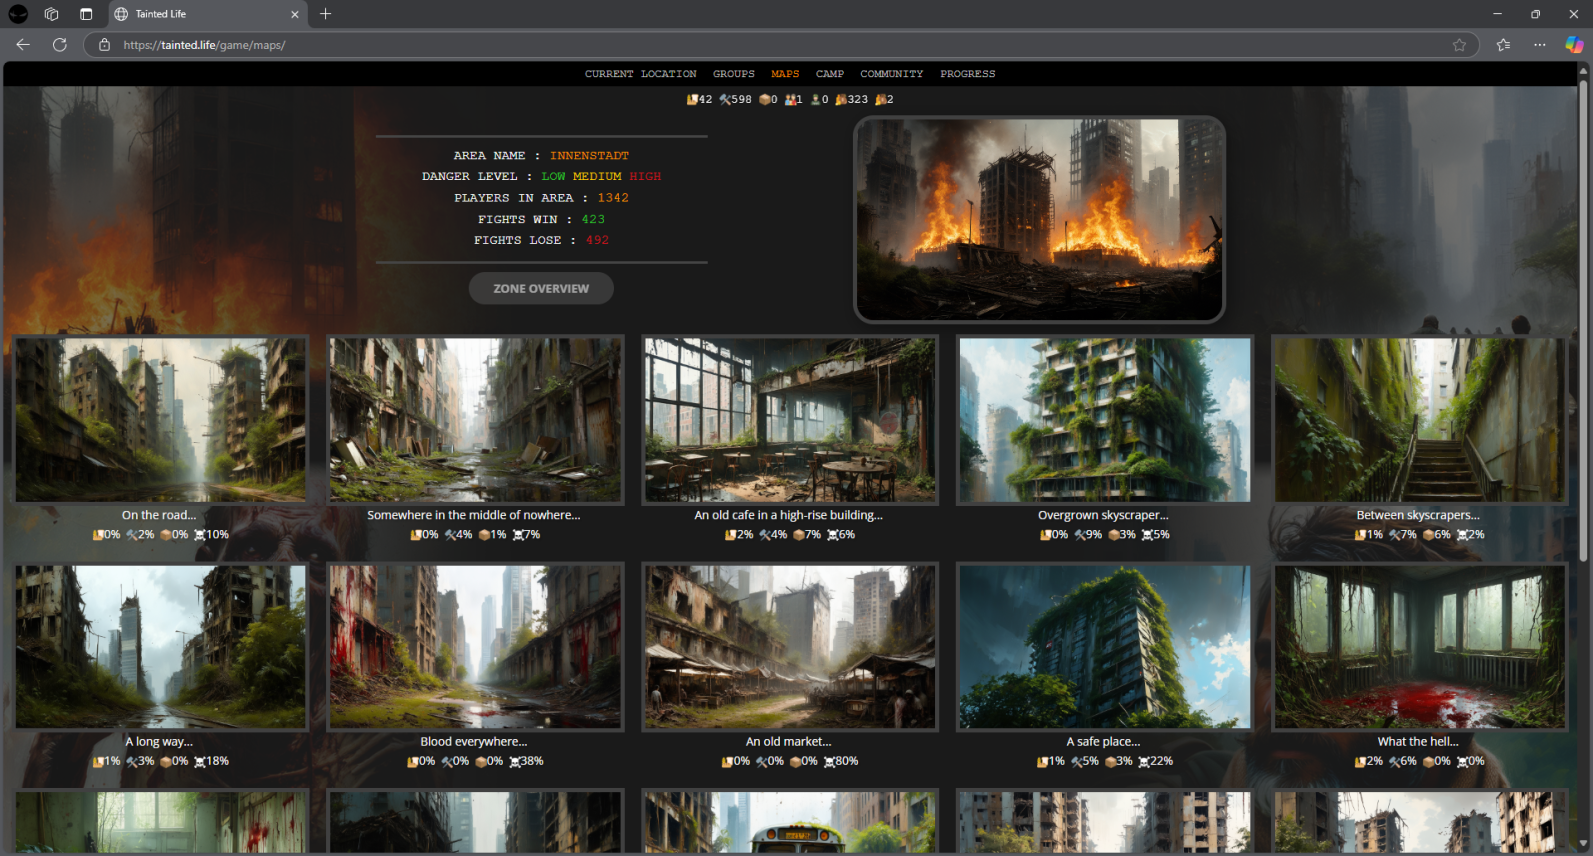The image size is (1593, 856).
Task: Choose the "An old market..." map tile
Action: tap(789, 647)
